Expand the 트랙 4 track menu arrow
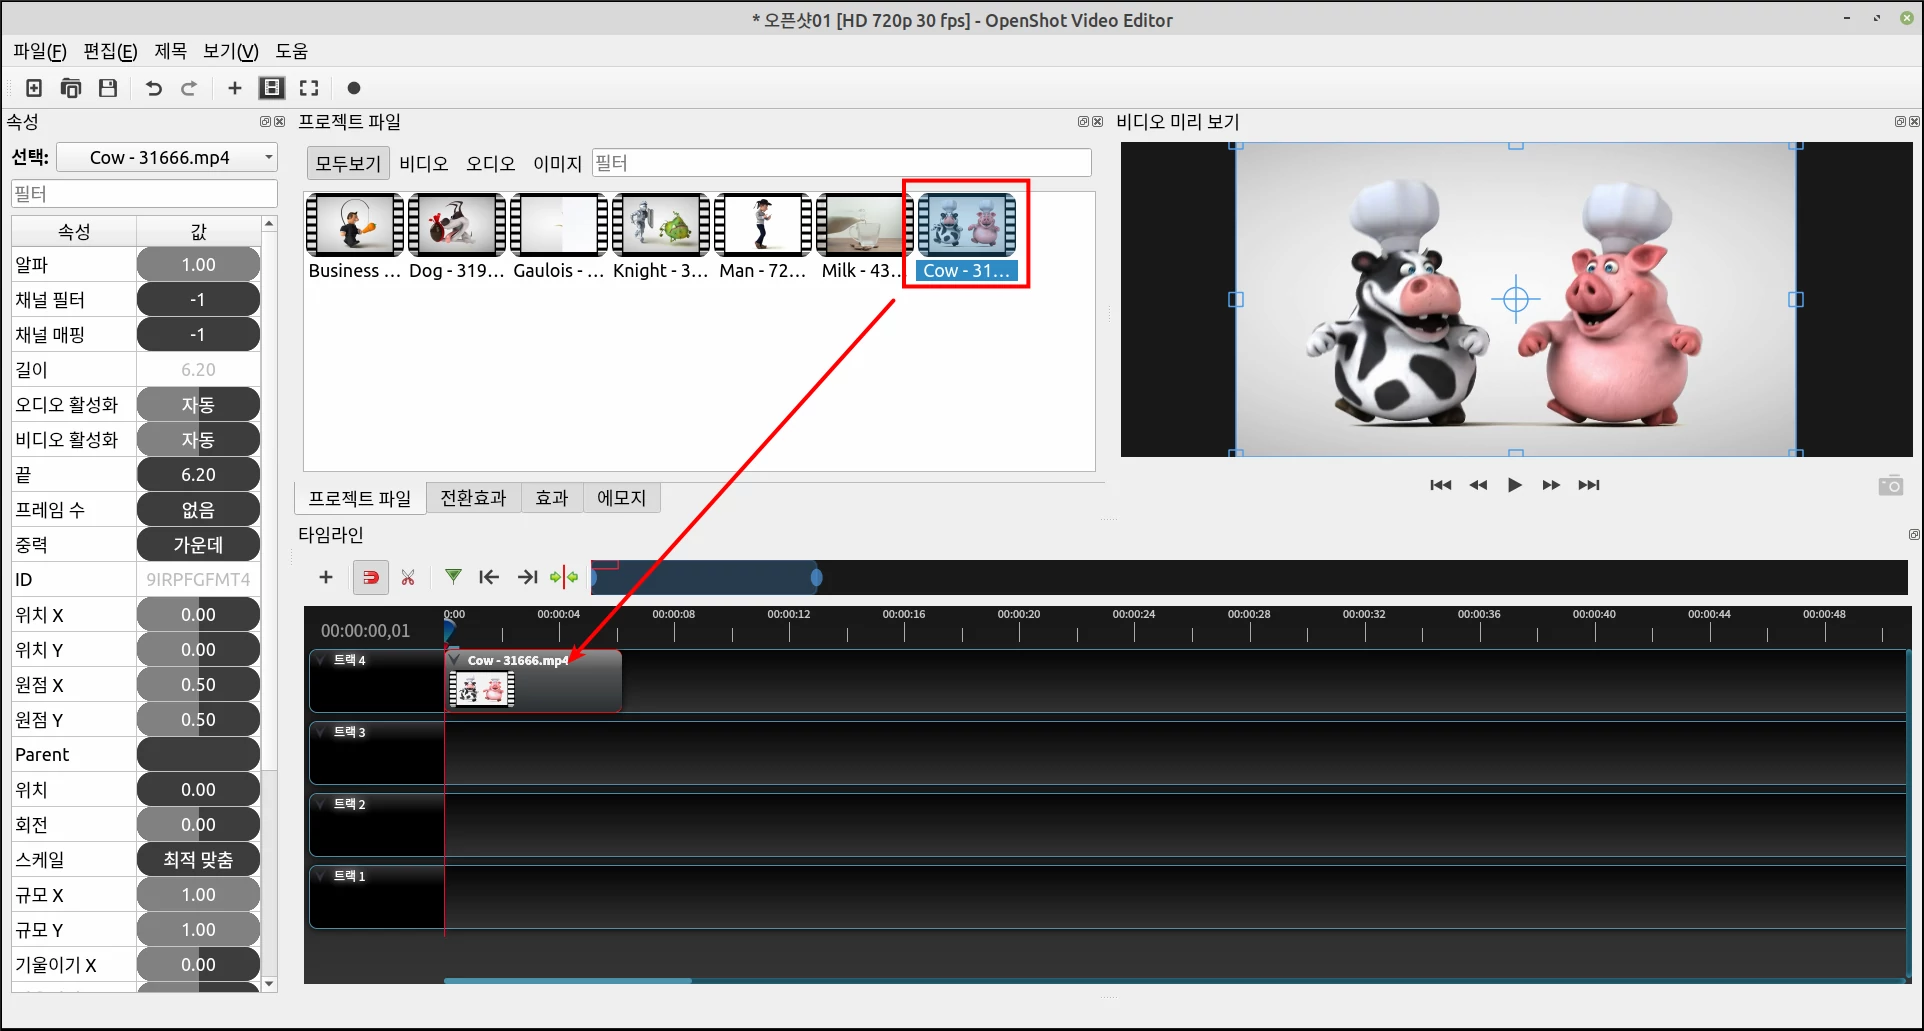 click(x=322, y=660)
